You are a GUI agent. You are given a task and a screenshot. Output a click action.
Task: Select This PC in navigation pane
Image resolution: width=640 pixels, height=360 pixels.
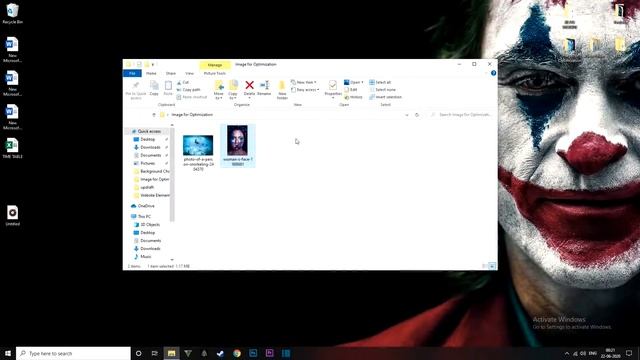(x=141, y=216)
